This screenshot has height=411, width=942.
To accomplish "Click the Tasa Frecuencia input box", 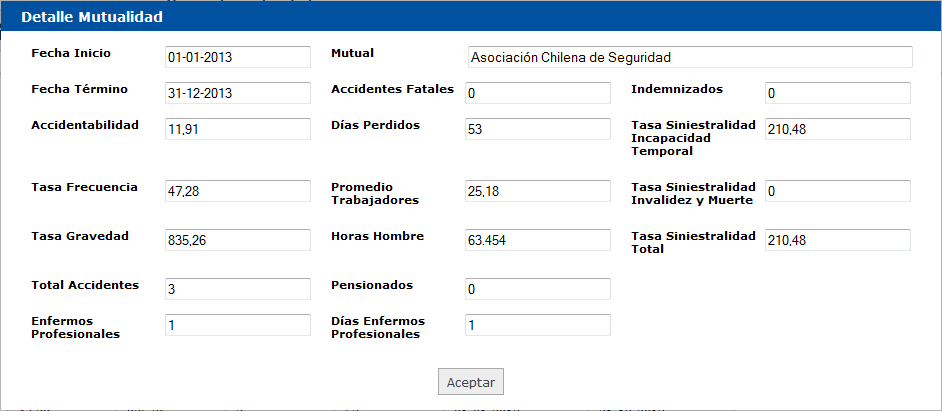I will [x=238, y=191].
